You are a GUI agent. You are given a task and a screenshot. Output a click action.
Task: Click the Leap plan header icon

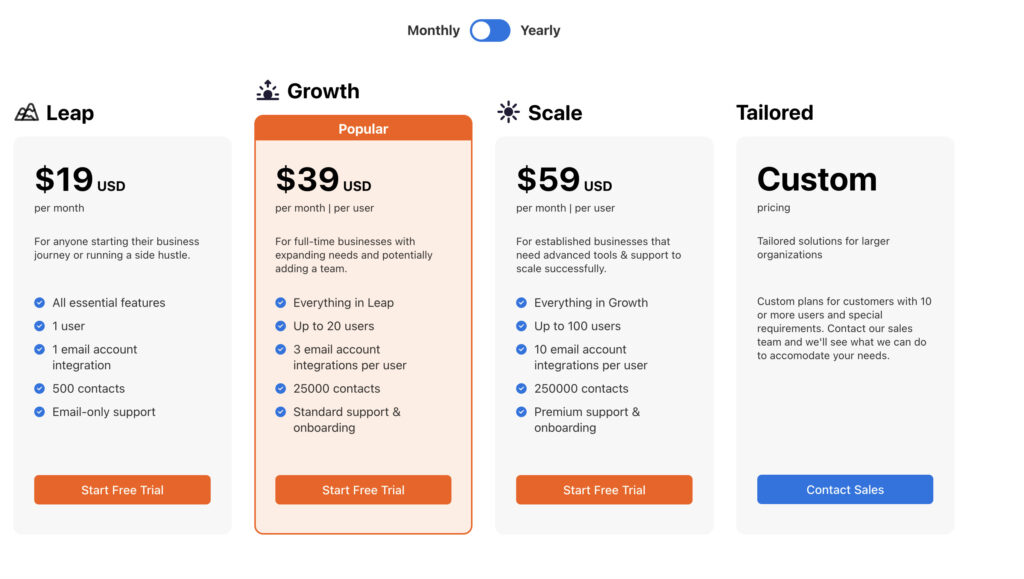click(x=25, y=112)
